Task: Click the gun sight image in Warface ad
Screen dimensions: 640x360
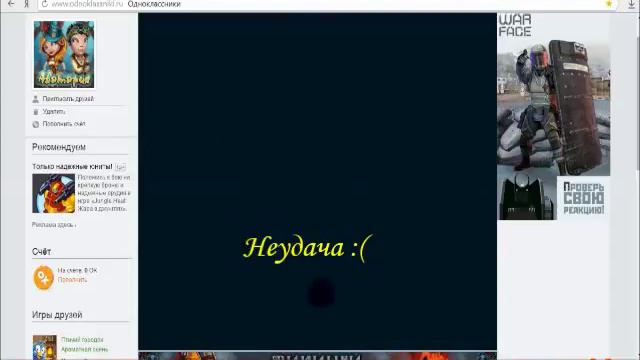Action: (527, 198)
